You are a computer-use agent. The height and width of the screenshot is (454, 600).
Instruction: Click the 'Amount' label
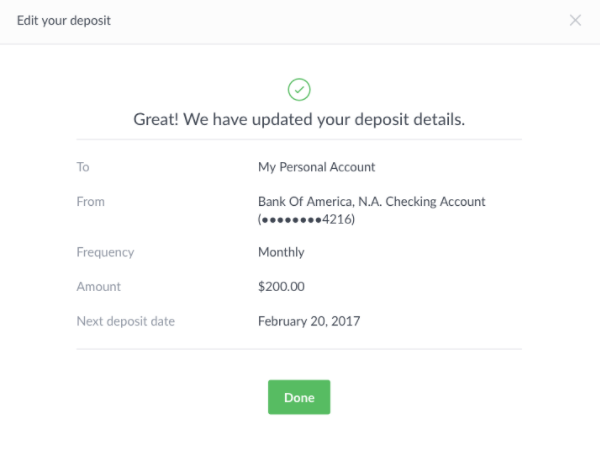(x=98, y=286)
